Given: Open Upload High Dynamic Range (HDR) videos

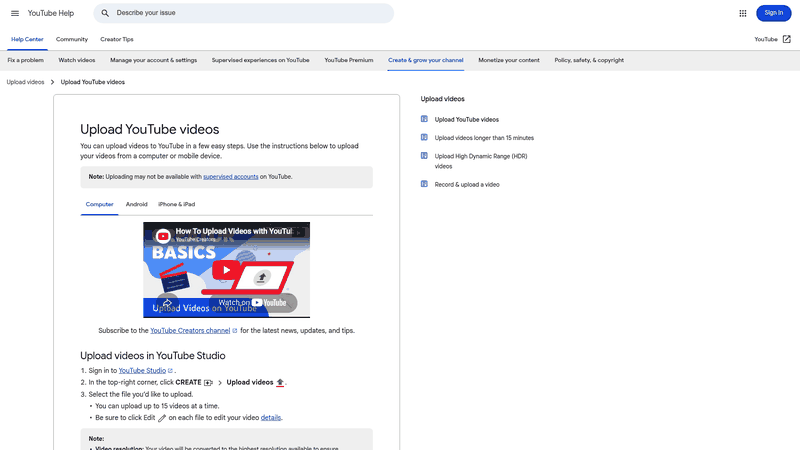Looking at the screenshot, I should (x=481, y=161).
